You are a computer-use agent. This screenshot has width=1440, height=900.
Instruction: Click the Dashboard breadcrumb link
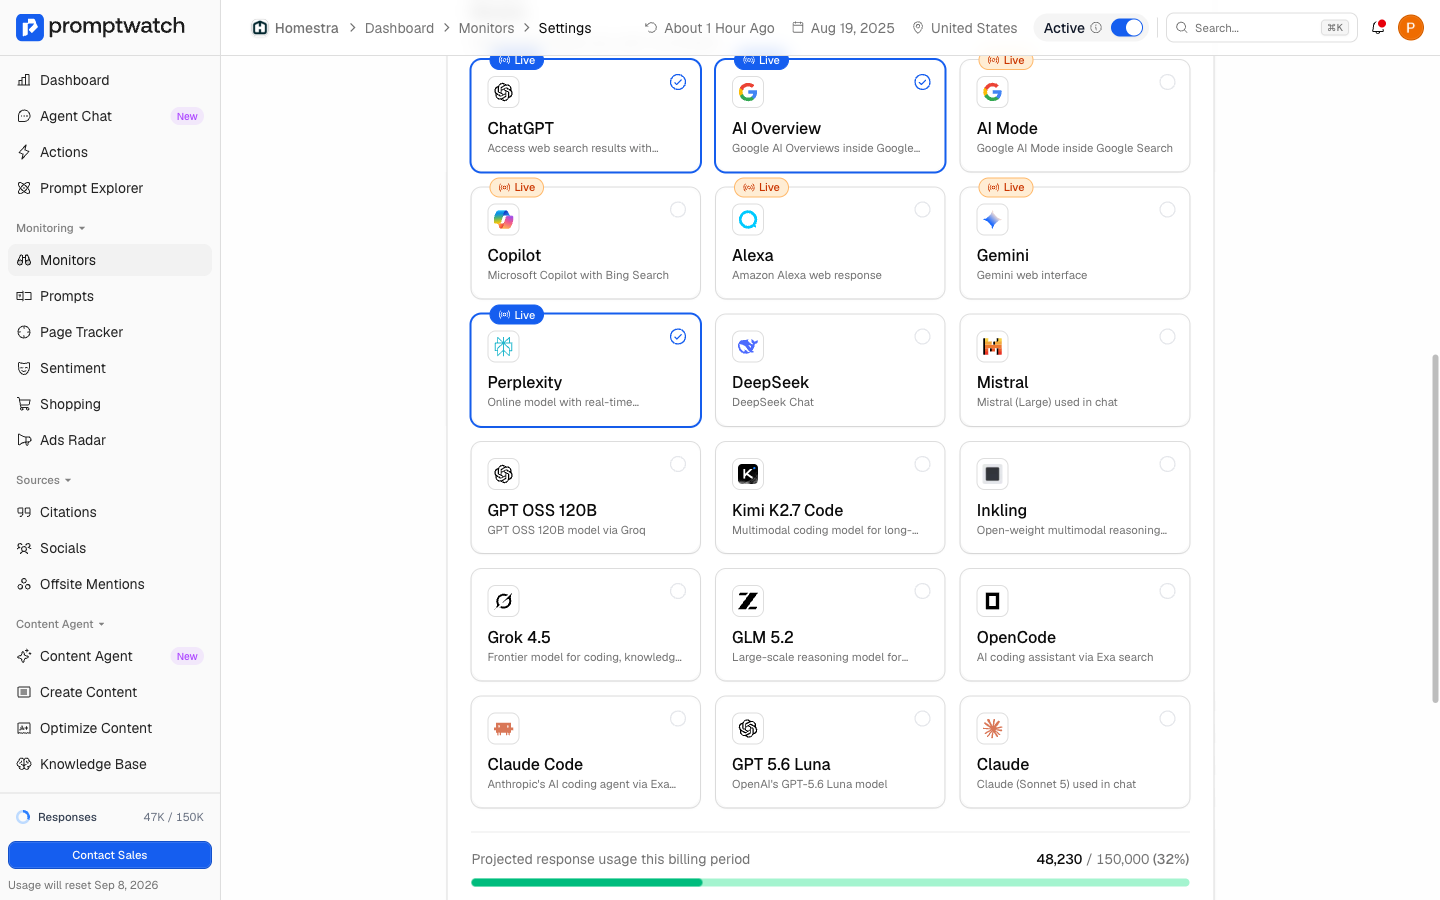coord(399,28)
